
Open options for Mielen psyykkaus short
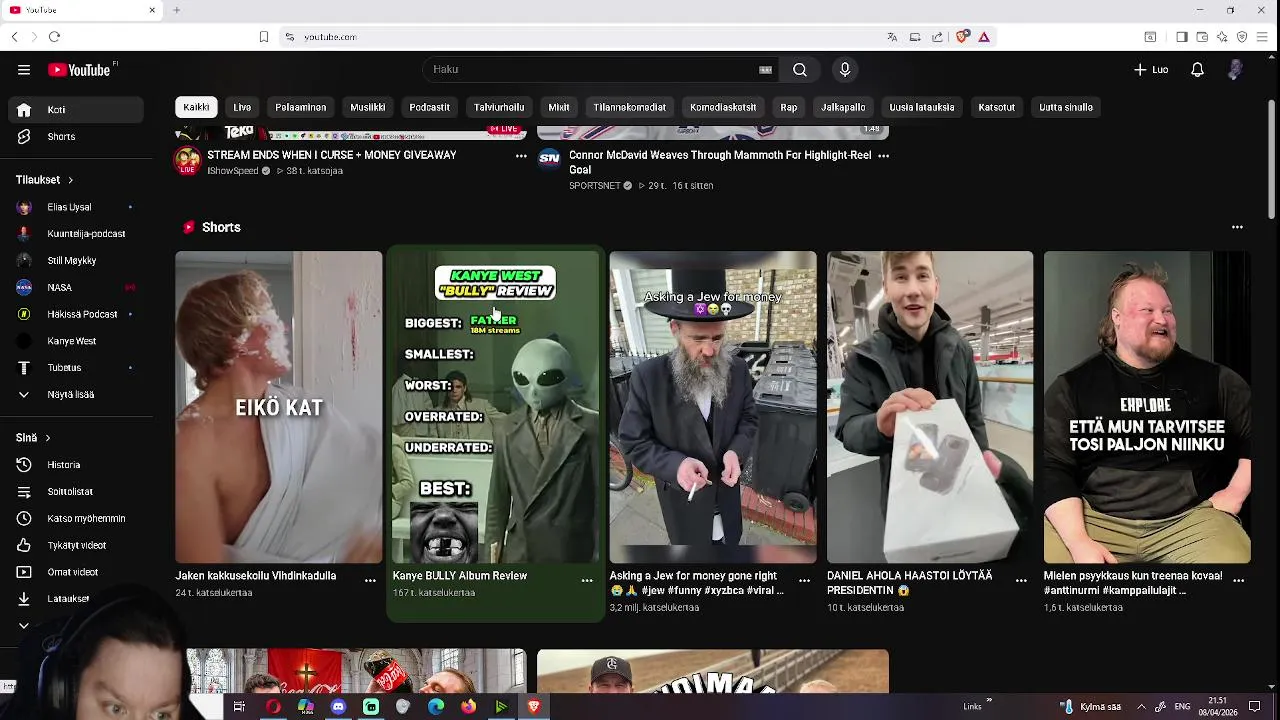tap(1238, 580)
